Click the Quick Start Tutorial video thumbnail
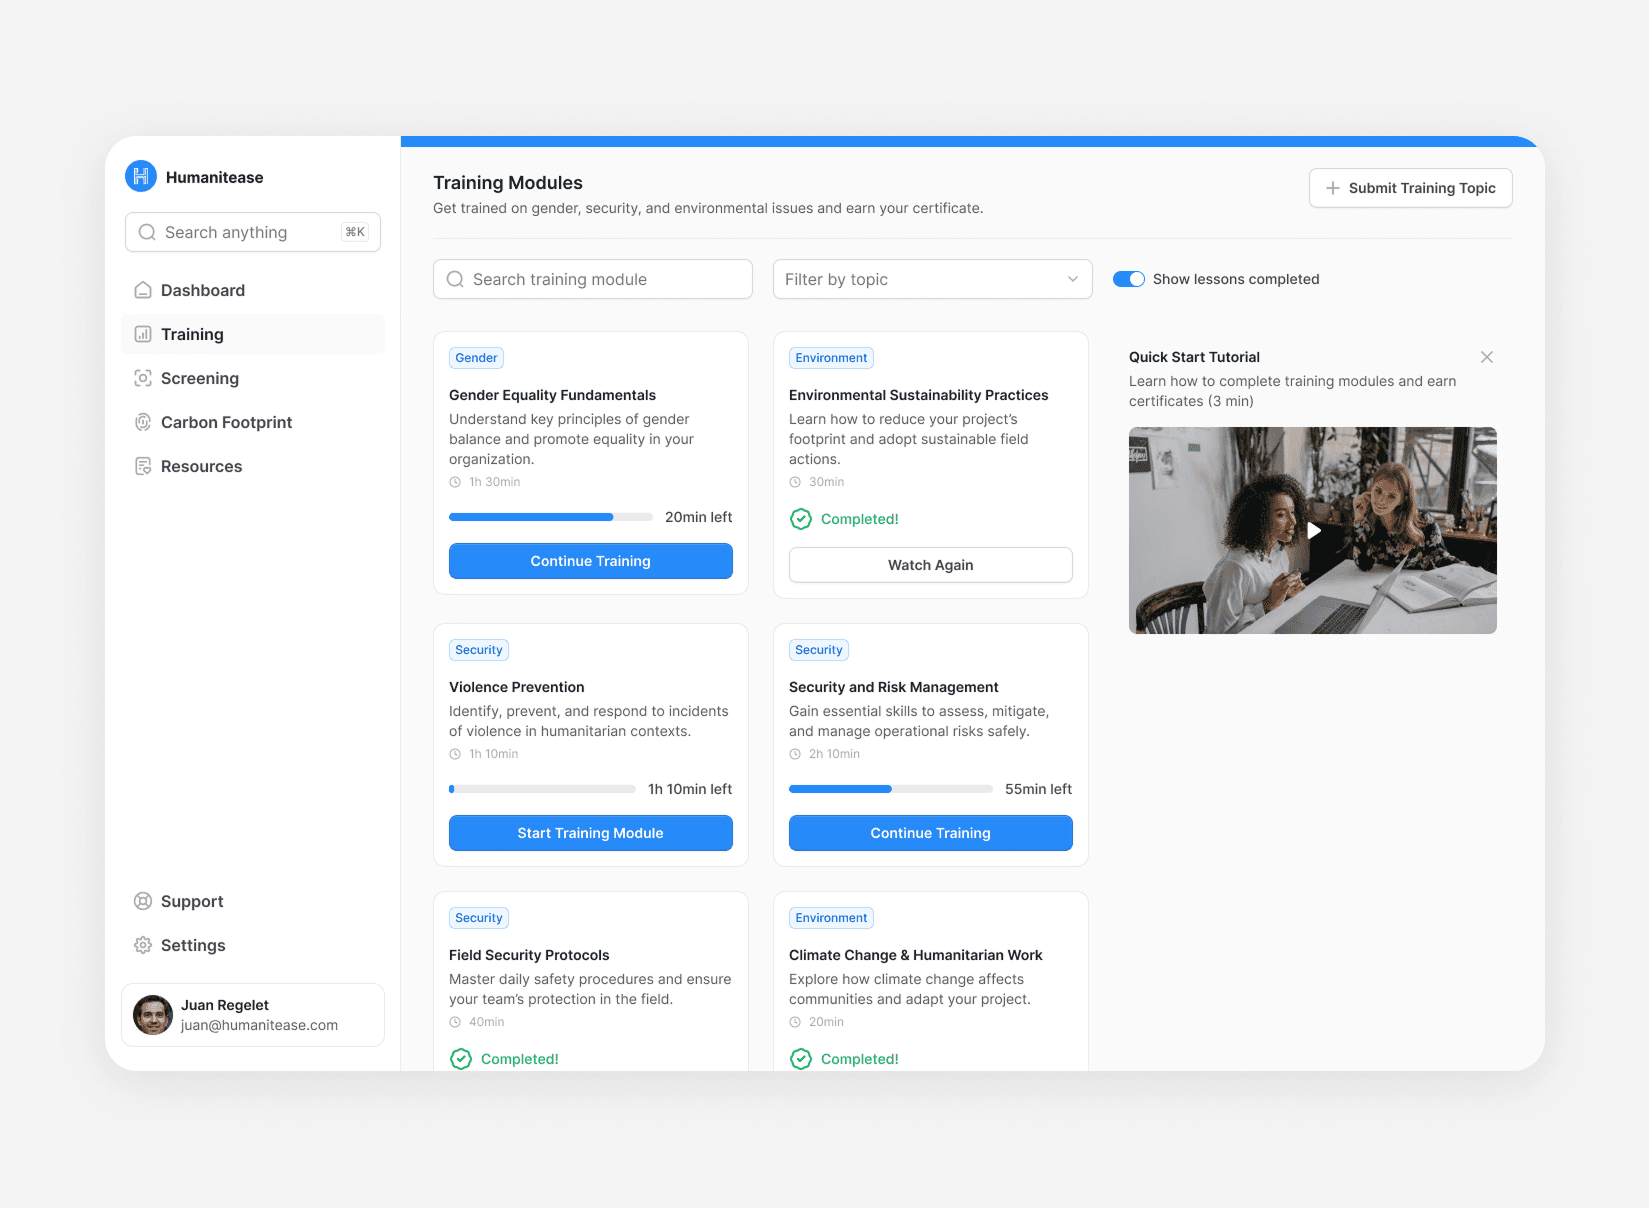Viewport: 1649px width, 1208px height. (1313, 530)
